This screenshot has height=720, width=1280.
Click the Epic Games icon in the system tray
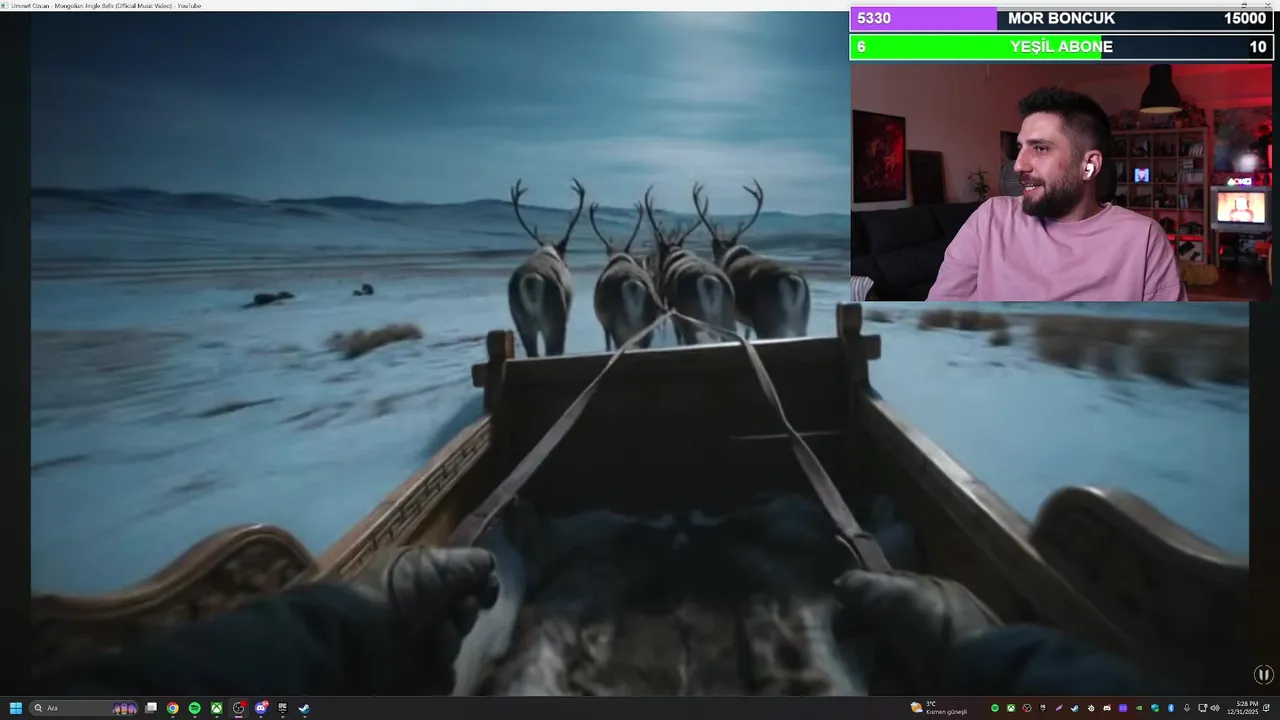click(1043, 708)
